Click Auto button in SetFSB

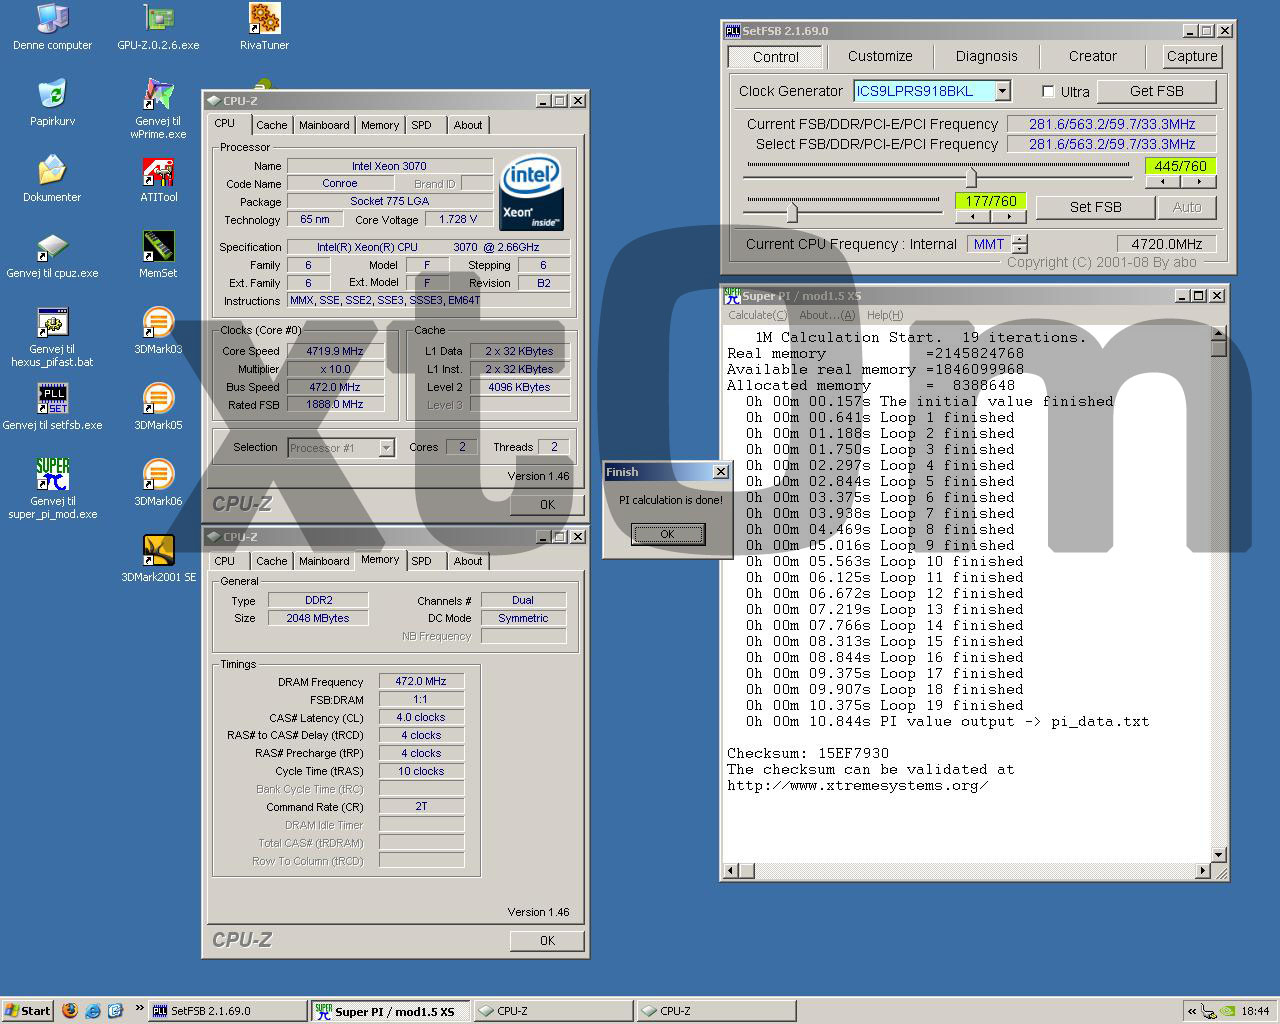[x=1187, y=207]
